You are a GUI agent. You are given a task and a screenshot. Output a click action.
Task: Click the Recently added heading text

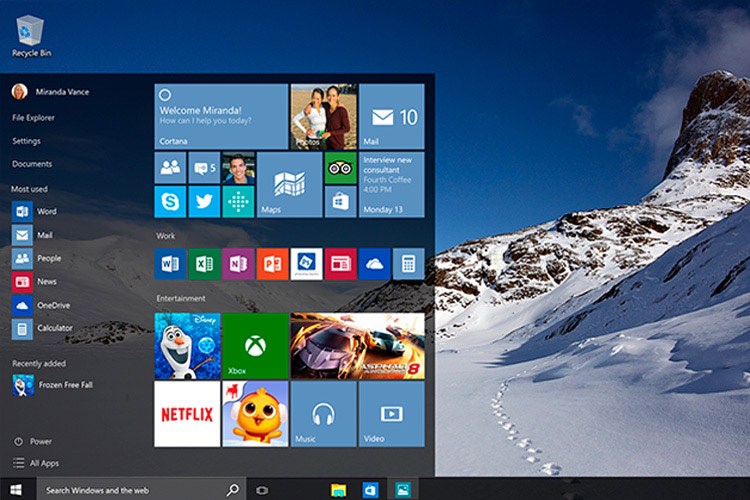(x=39, y=363)
